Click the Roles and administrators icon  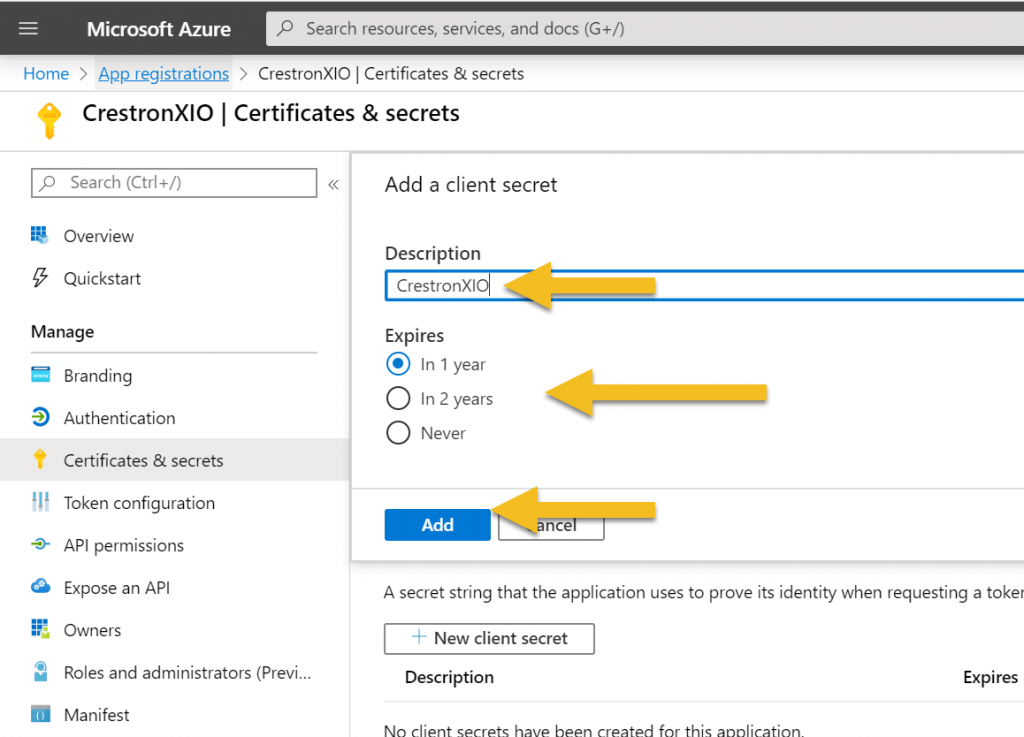[x=40, y=671]
